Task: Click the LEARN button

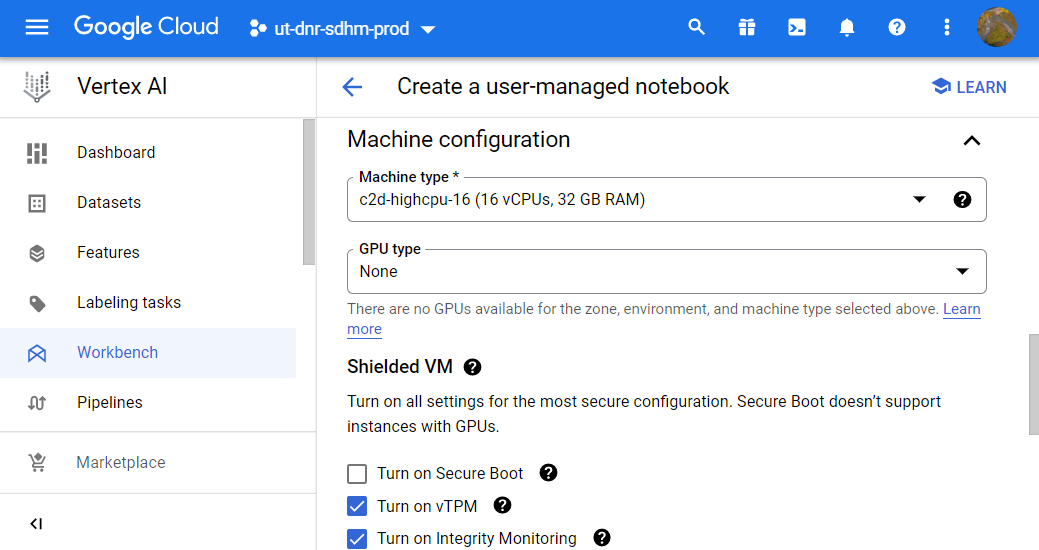Action: [x=968, y=87]
